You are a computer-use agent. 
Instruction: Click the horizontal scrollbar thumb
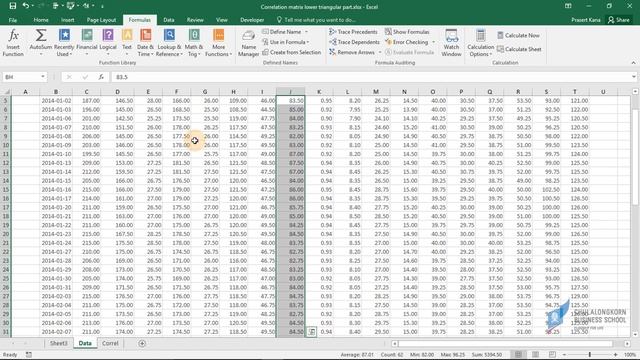point(505,344)
